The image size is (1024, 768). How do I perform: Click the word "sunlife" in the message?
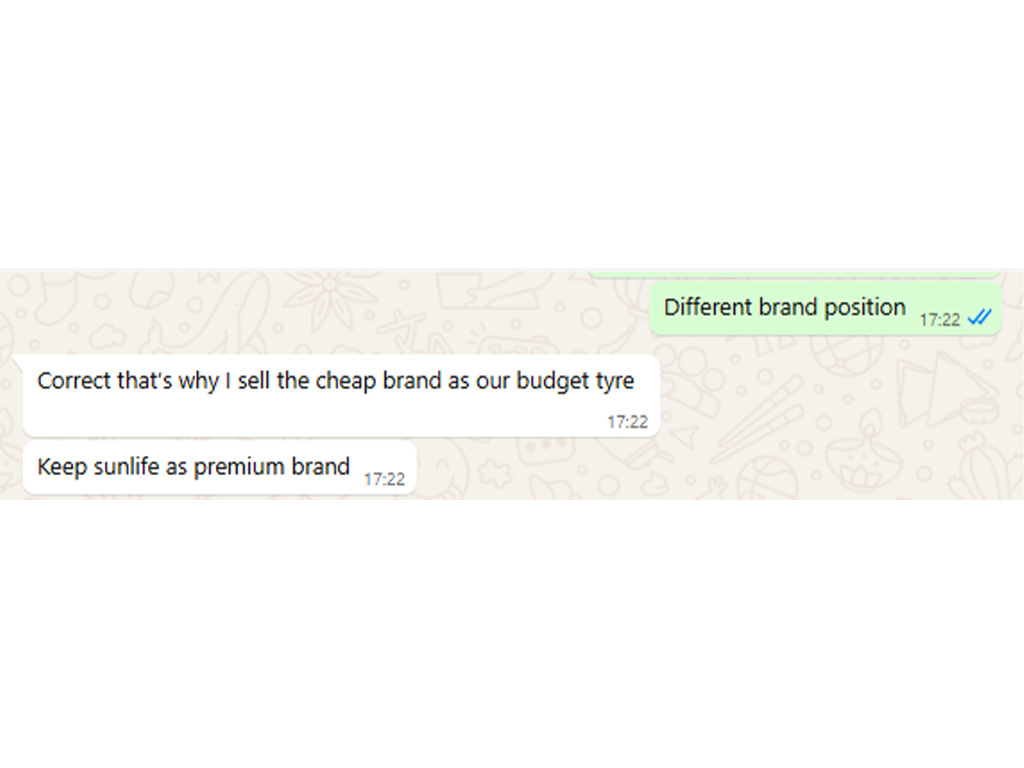pyautogui.click(x=126, y=466)
